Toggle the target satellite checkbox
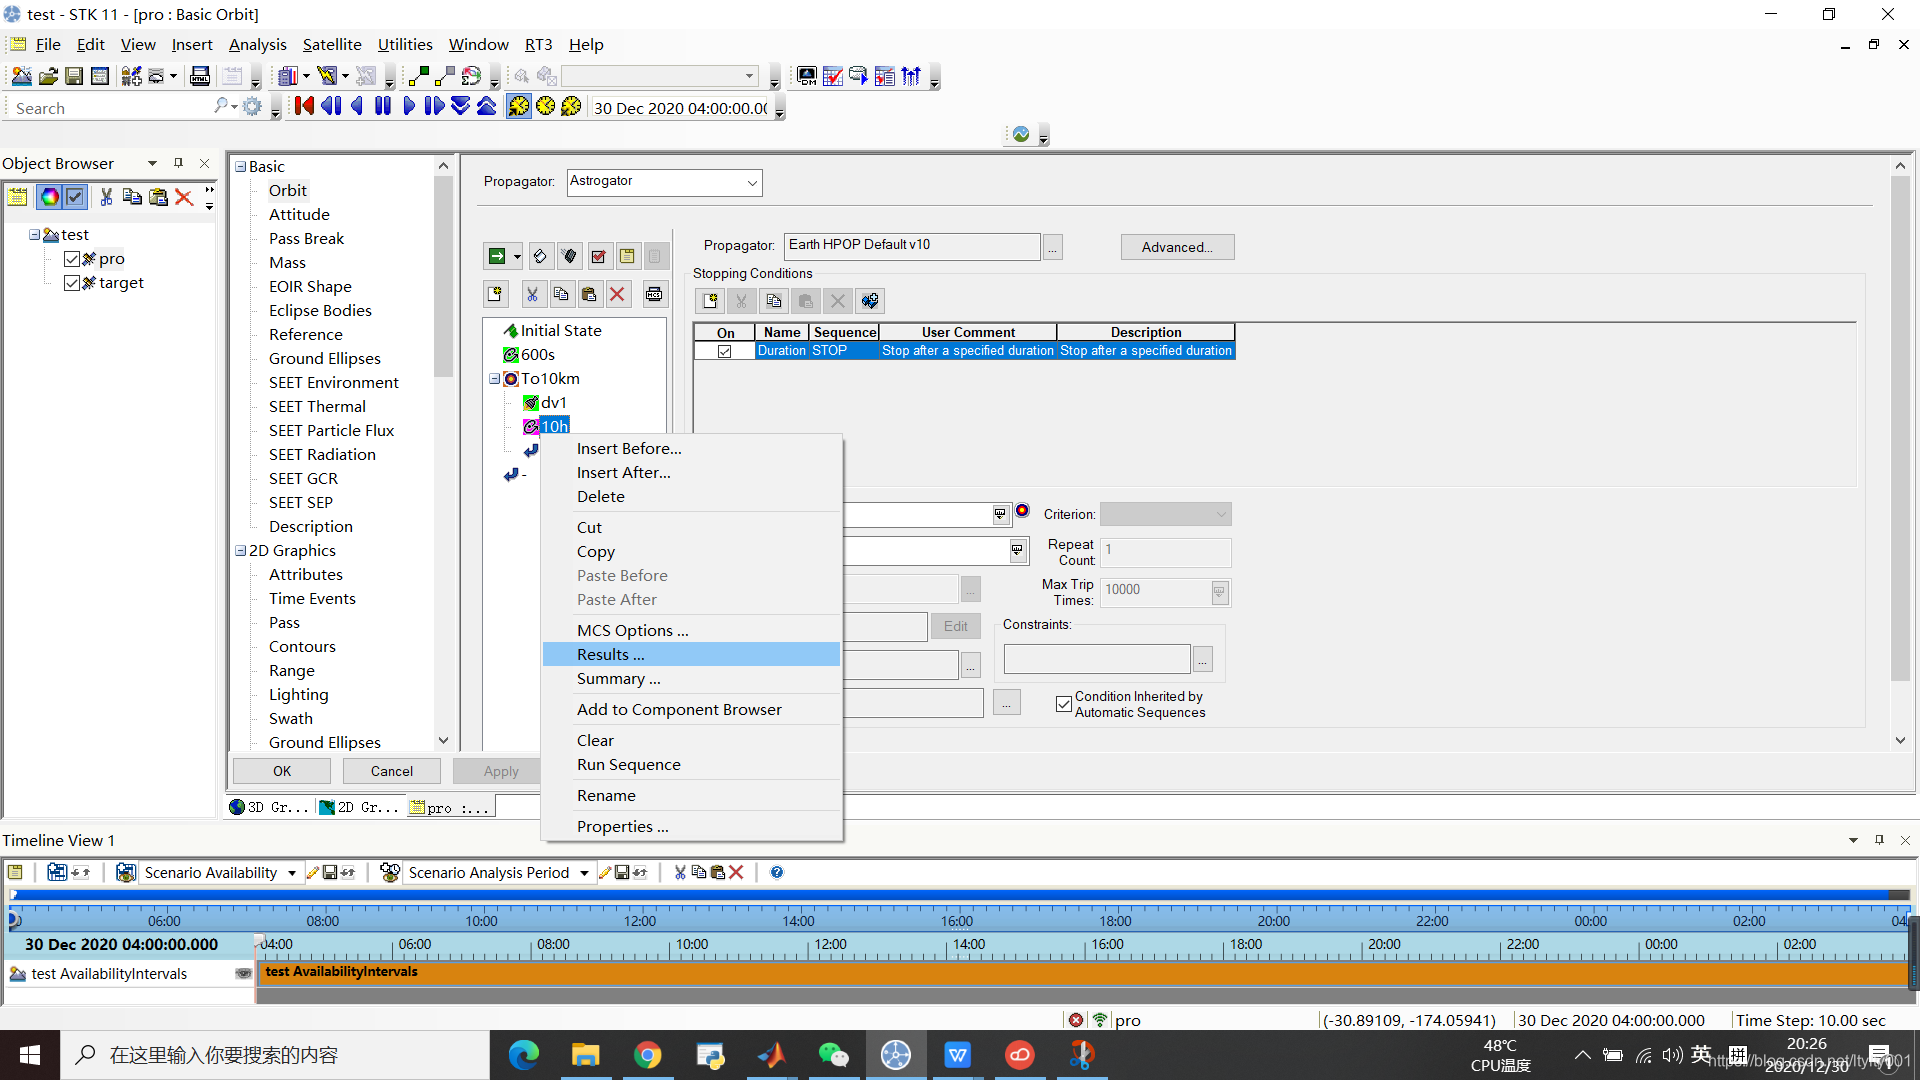The image size is (1920, 1080). point(72,283)
